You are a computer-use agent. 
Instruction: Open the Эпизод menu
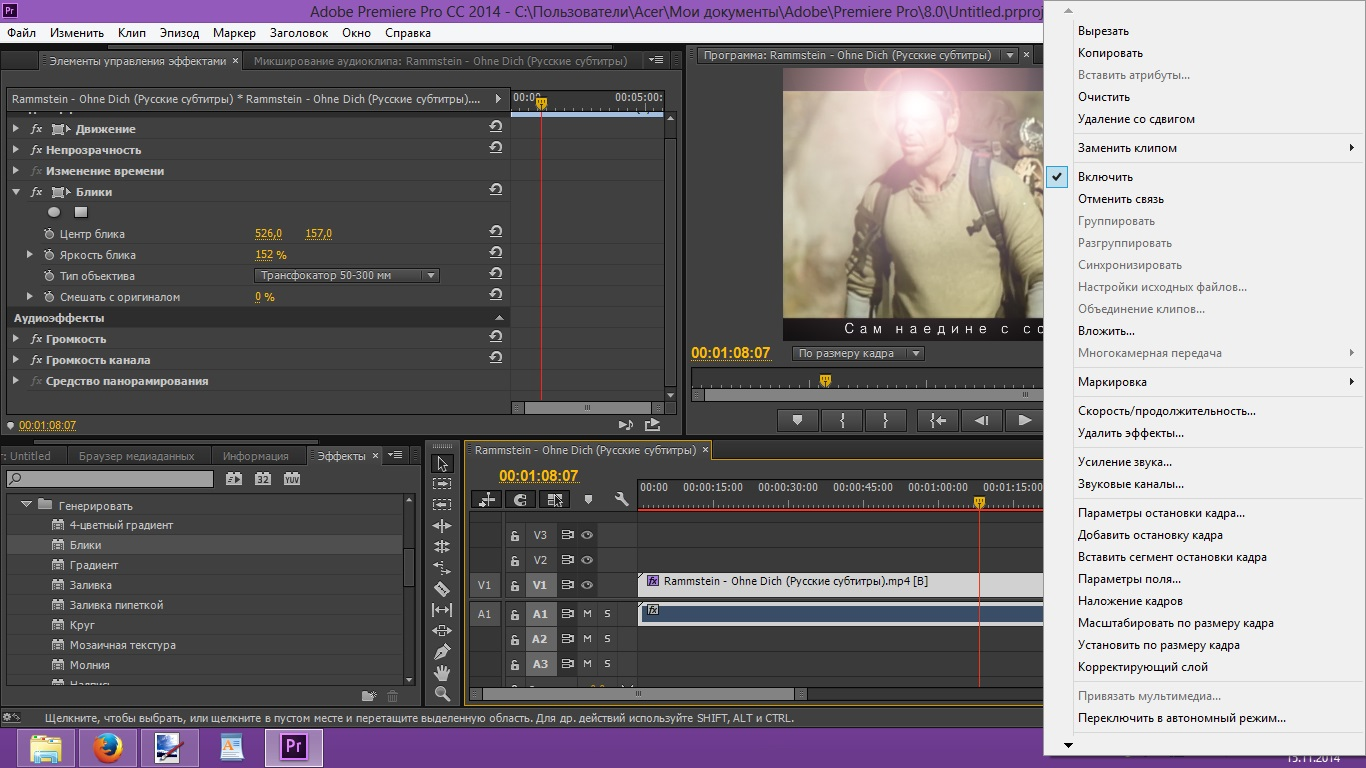pyautogui.click(x=179, y=33)
